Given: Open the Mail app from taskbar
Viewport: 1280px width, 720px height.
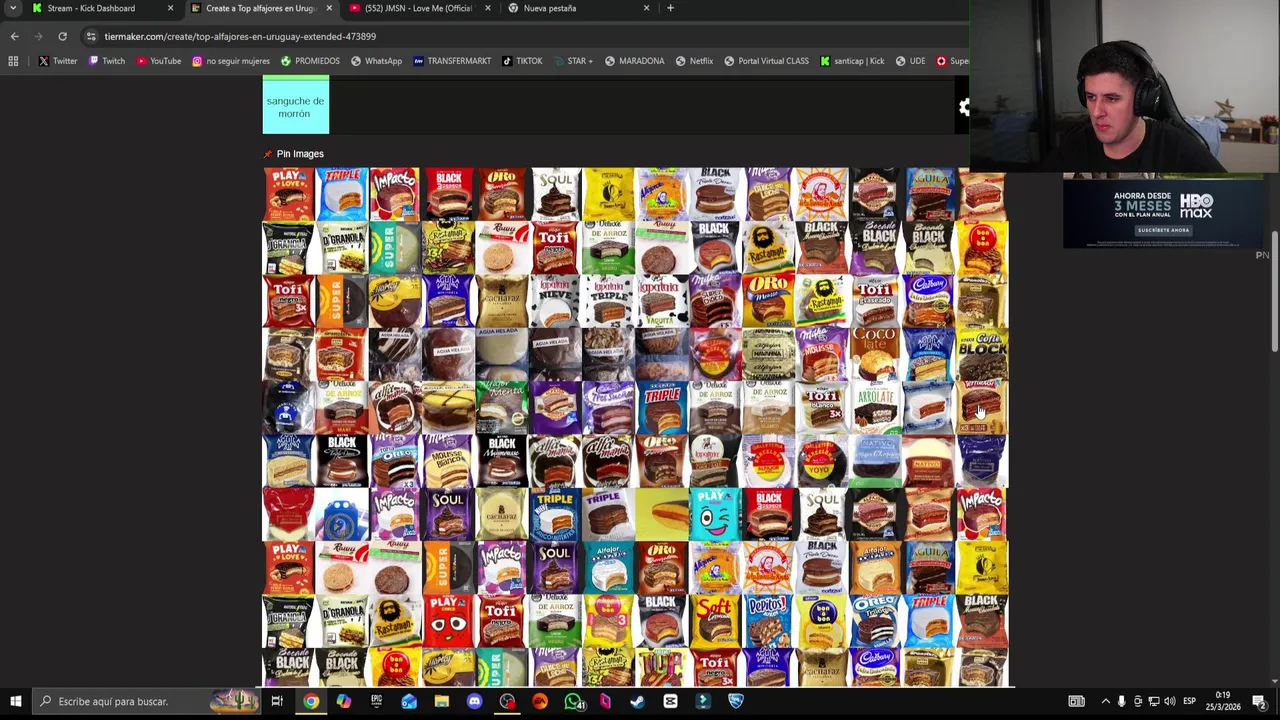Looking at the screenshot, I should (x=409, y=701).
